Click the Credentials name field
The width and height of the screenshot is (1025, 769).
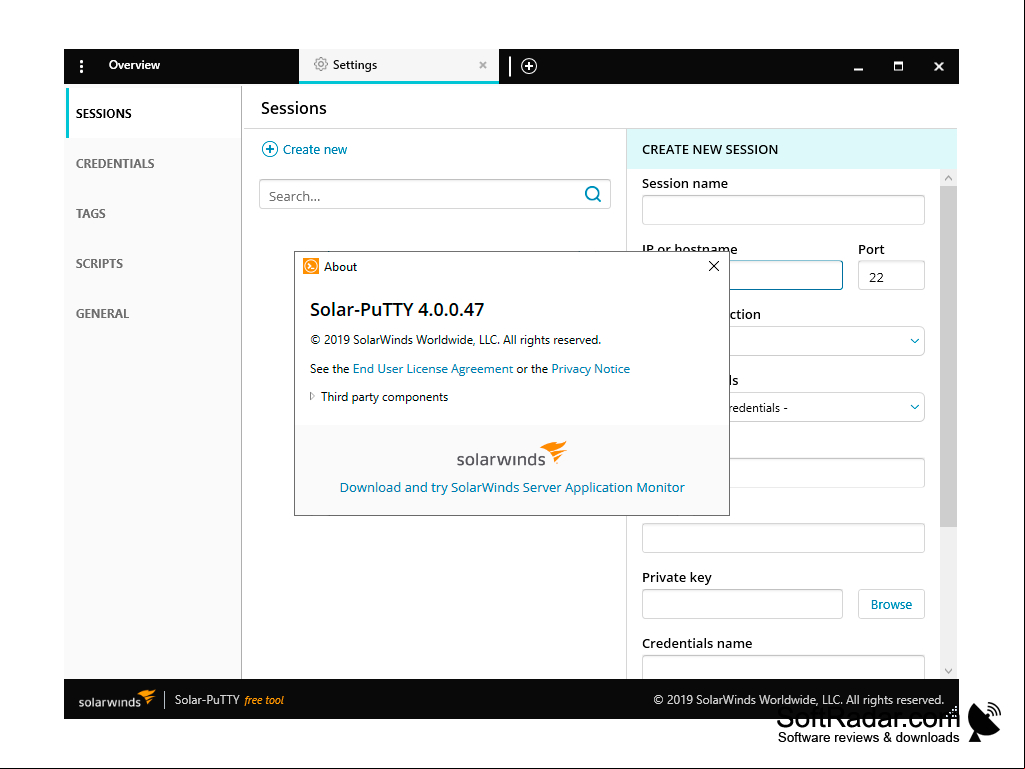click(x=783, y=666)
